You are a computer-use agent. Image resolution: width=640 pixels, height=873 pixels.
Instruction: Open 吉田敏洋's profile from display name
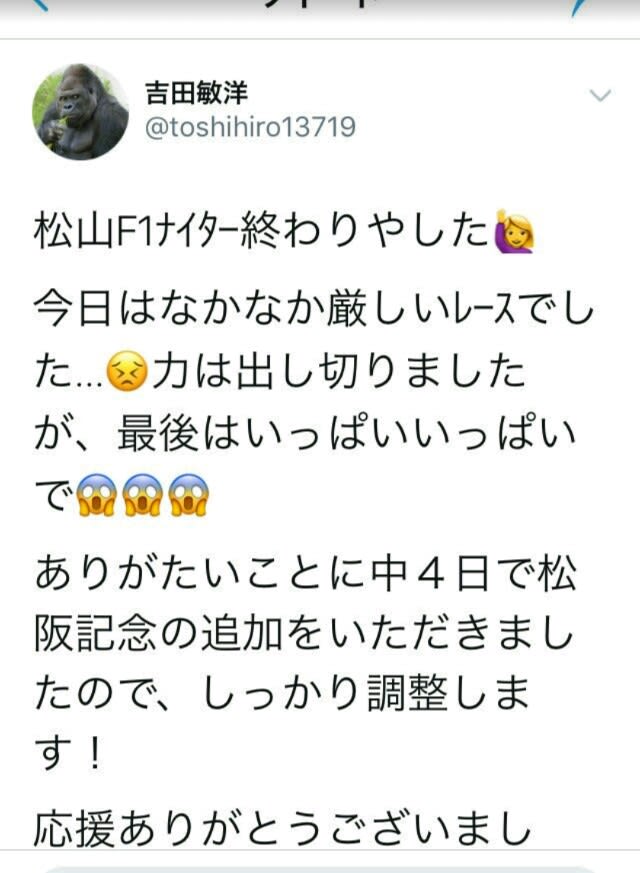click(x=196, y=92)
